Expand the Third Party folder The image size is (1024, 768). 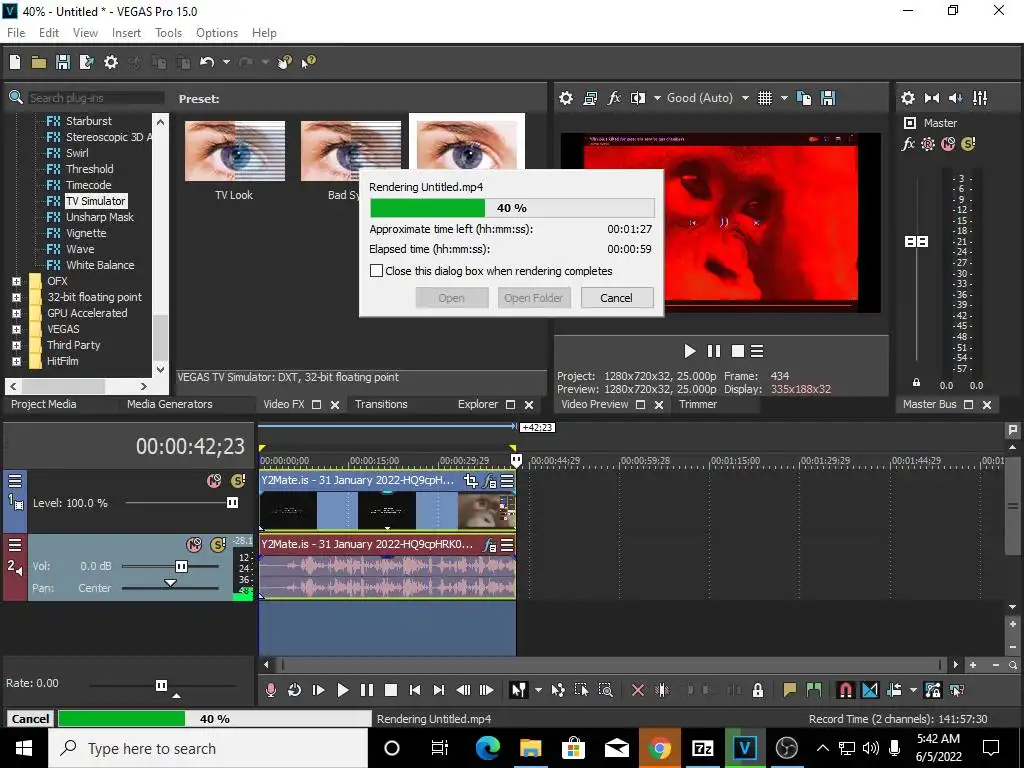[x=16, y=345]
